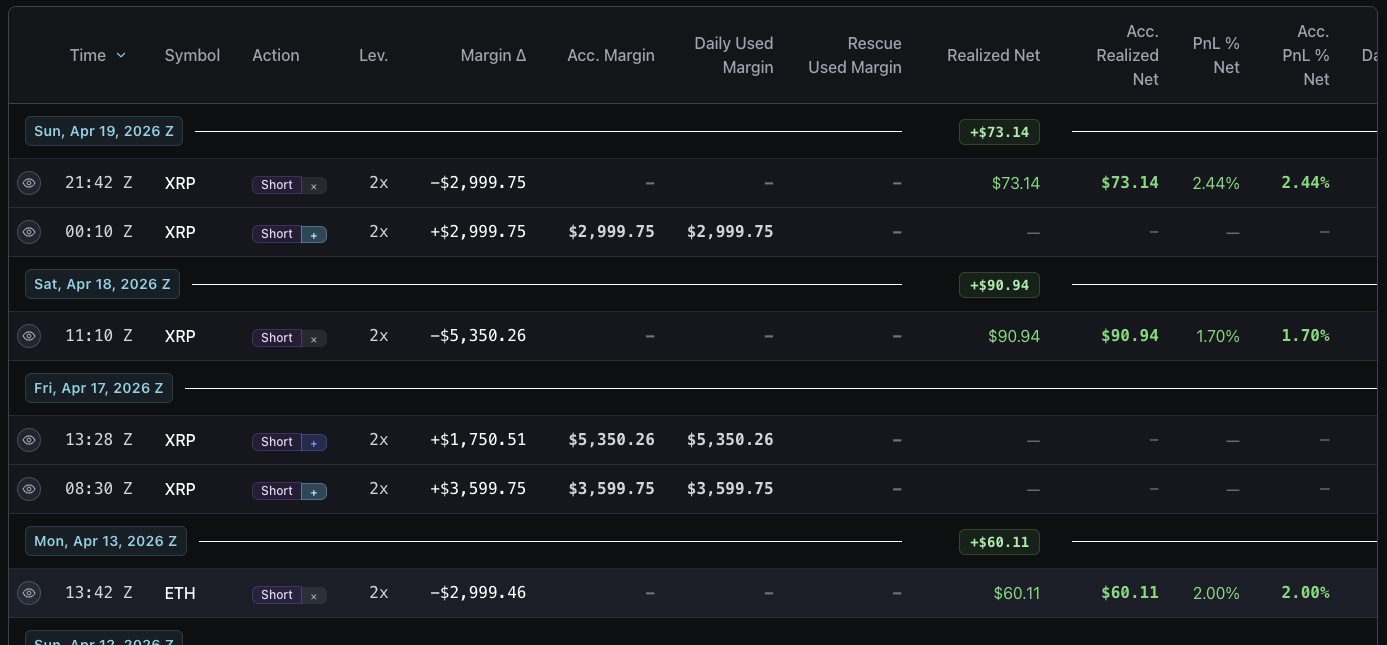1387x645 pixels.
Task: Click the Time column sort chevron
Action: [121, 55]
